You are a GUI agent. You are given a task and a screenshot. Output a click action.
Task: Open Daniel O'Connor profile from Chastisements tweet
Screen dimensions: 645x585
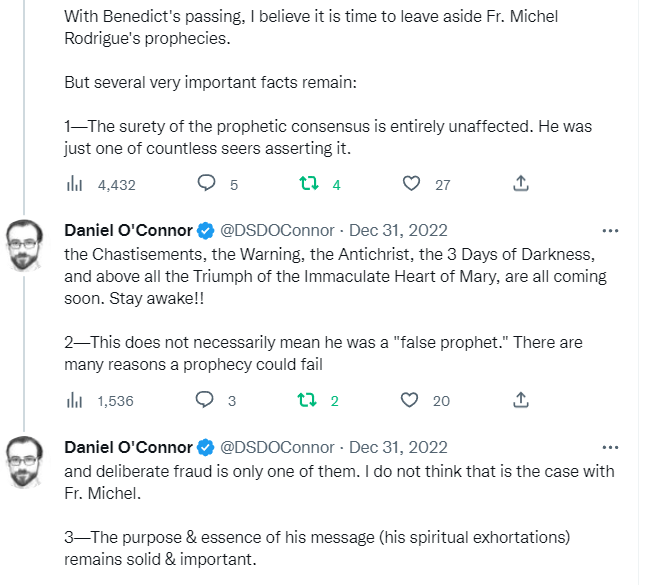pos(127,230)
